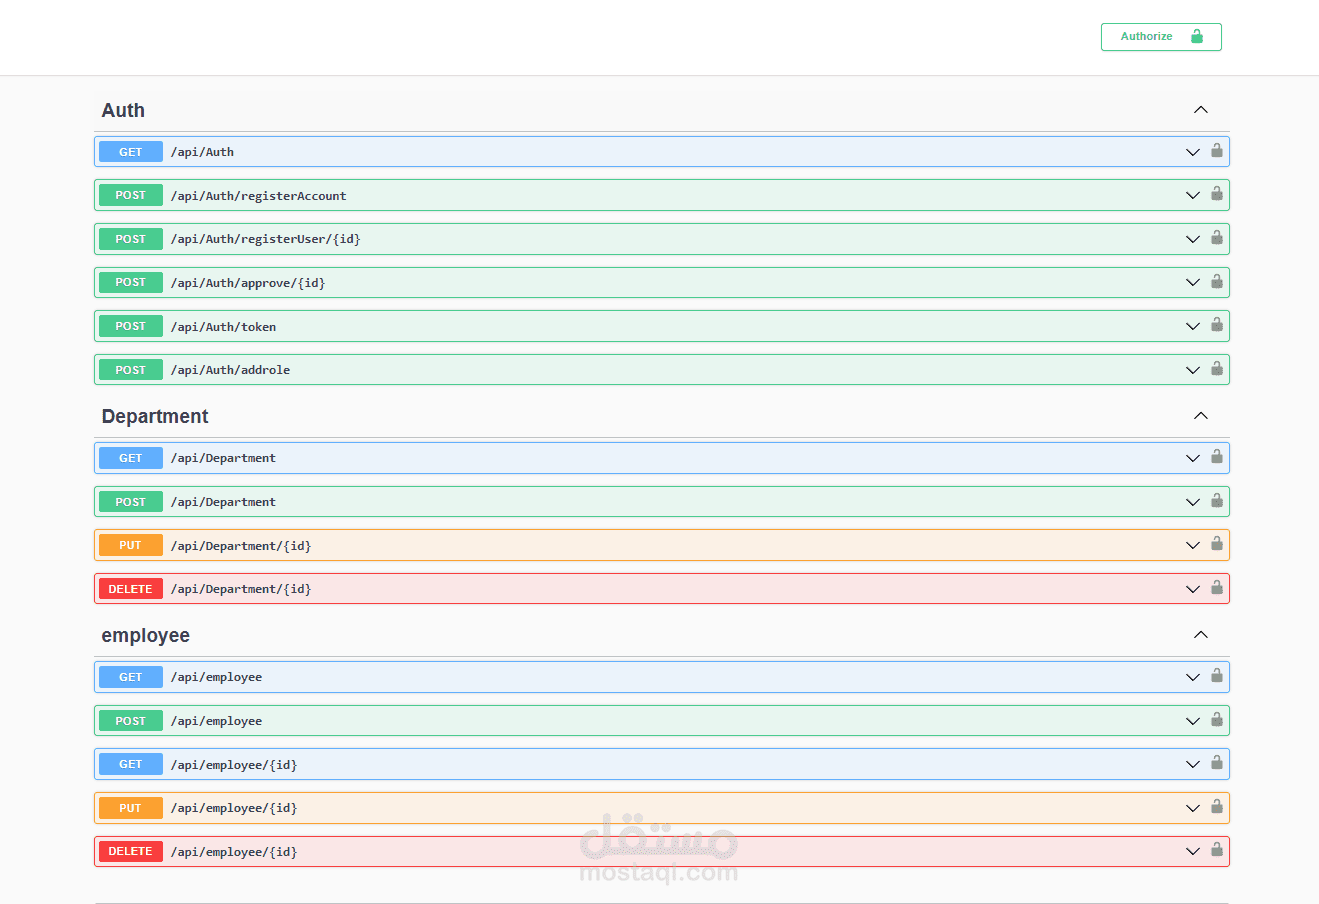
Task: Click the padlock on PUT /api/Department/{id}
Action: pyautogui.click(x=1217, y=545)
